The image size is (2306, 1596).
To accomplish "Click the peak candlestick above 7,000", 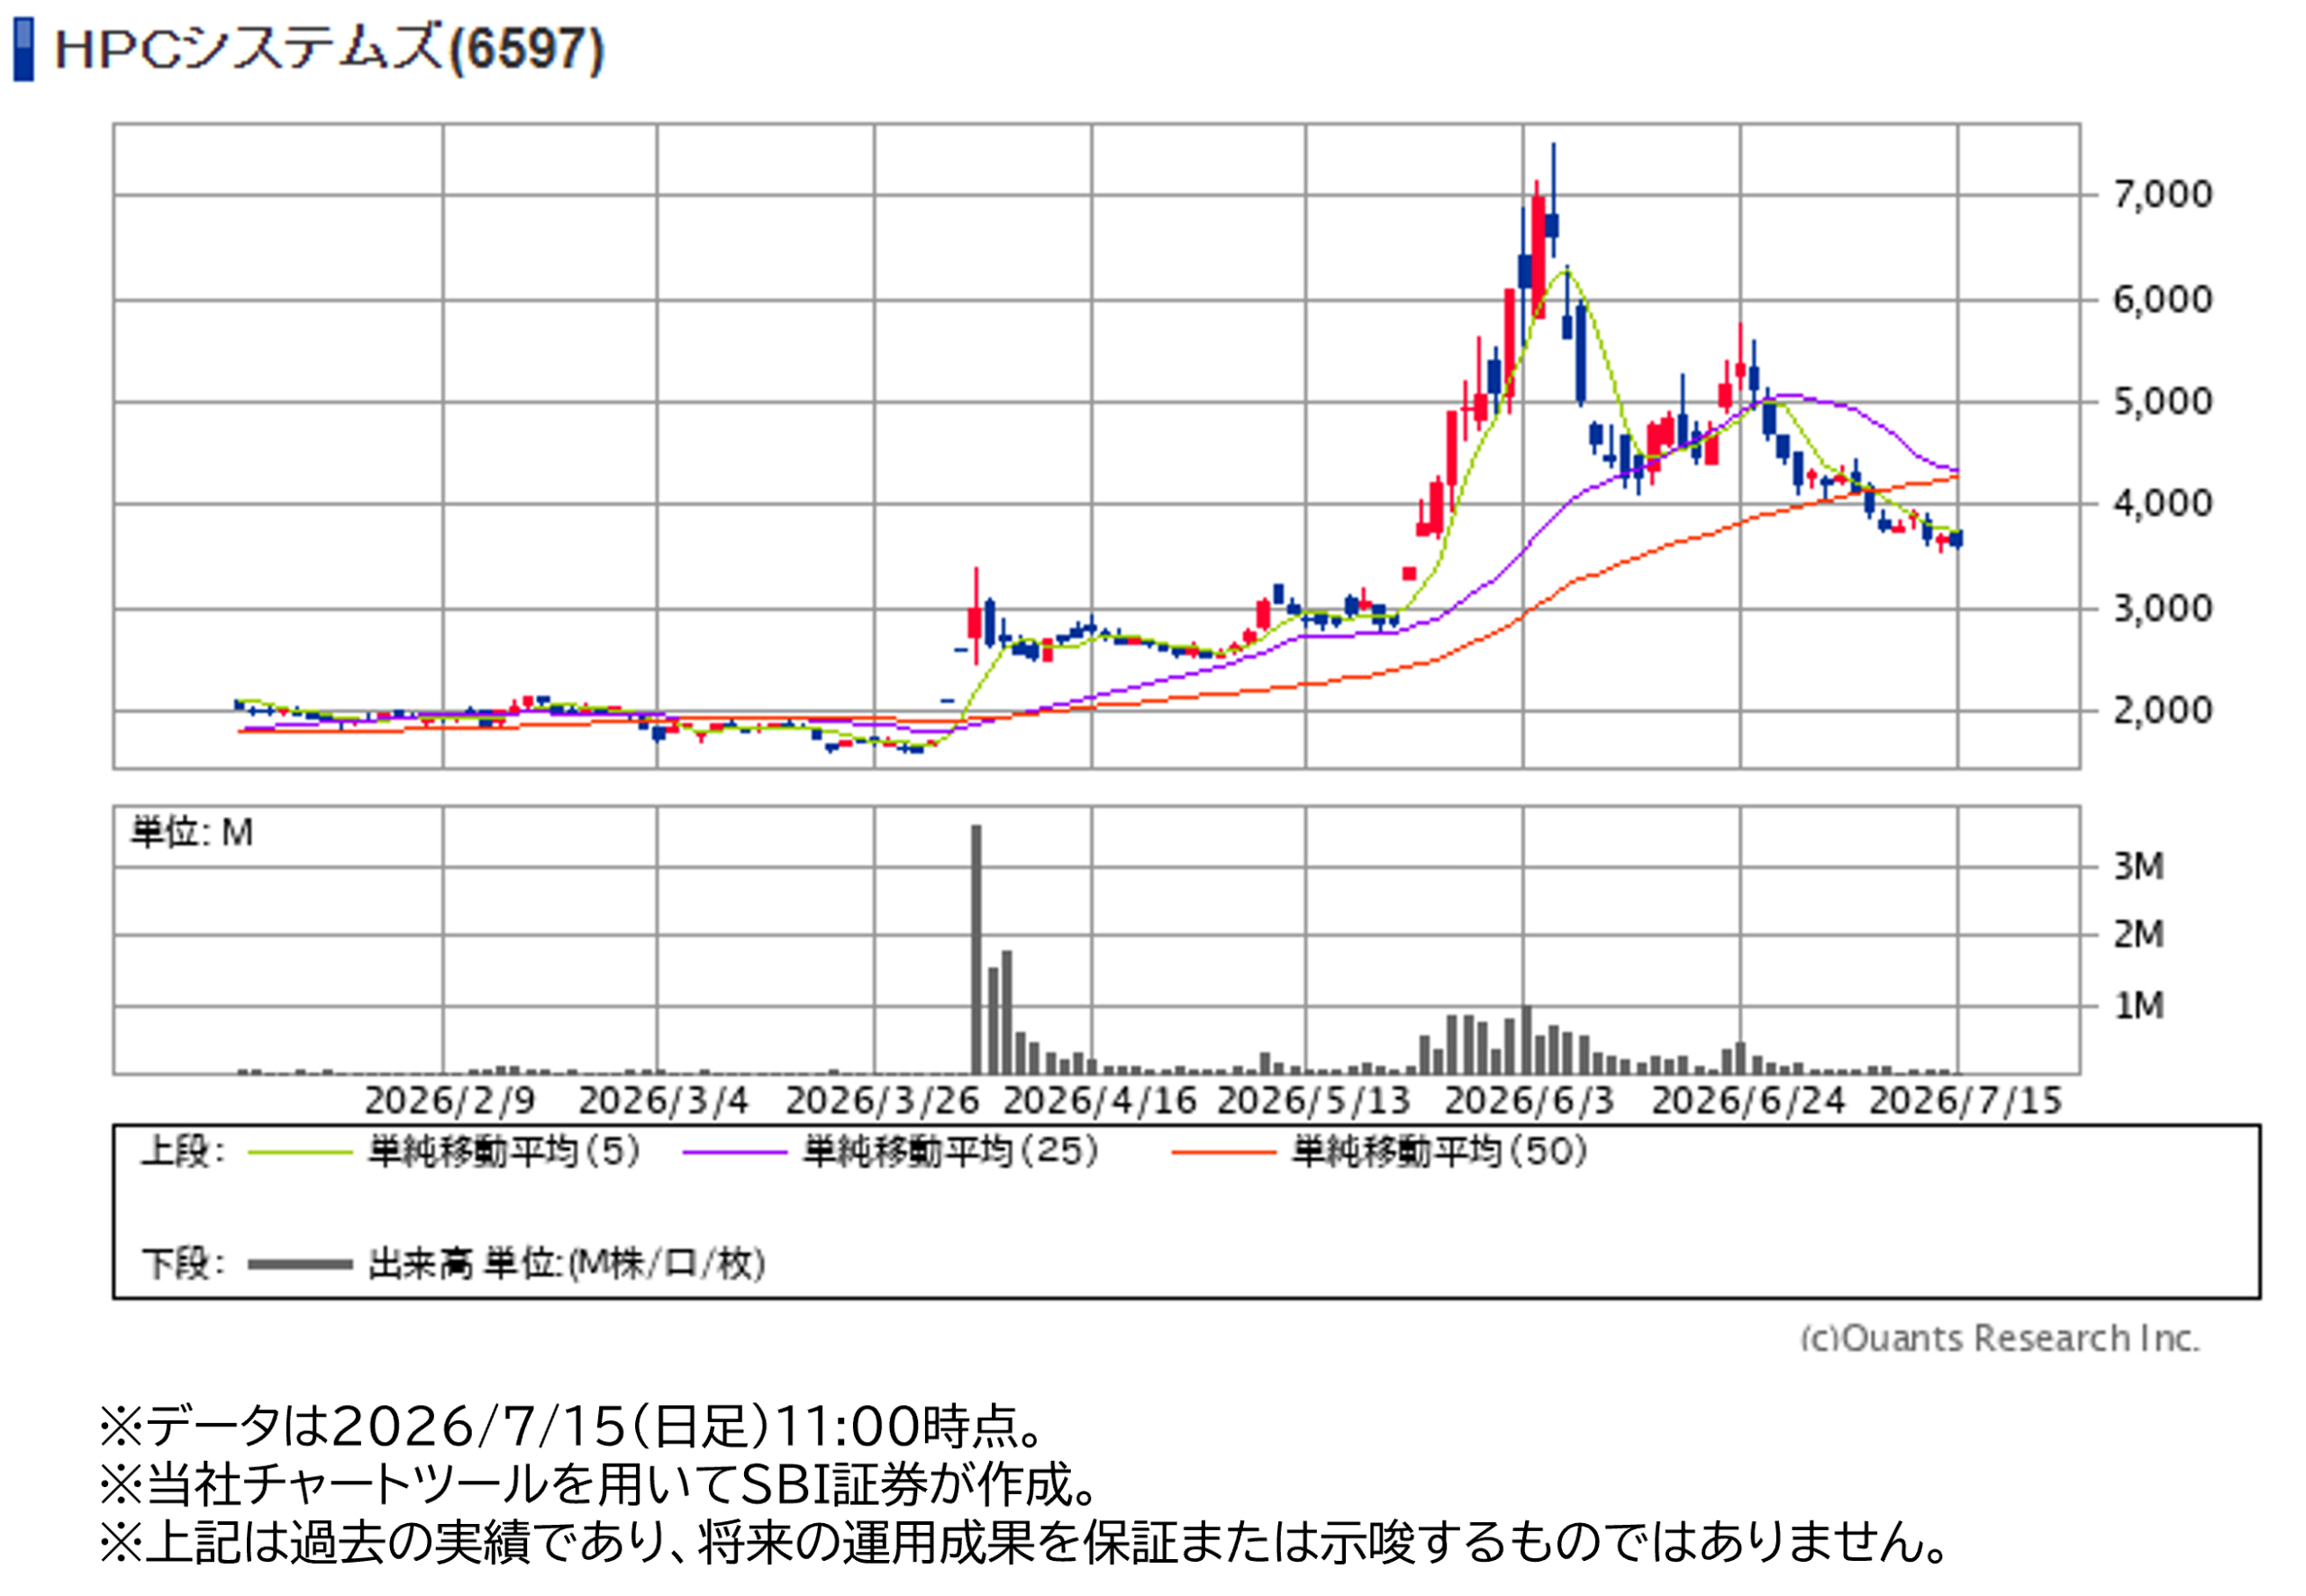I will pyautogui.click(x=1552, y=200).
